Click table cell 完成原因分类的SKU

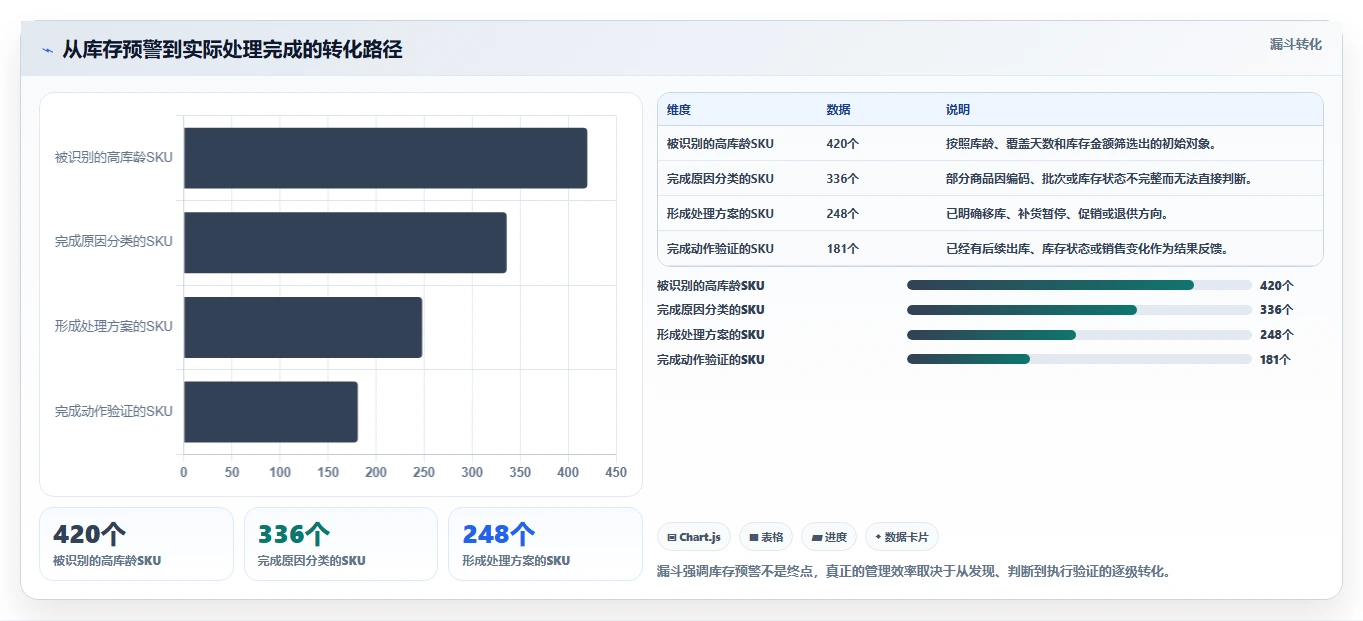(720, 179)
